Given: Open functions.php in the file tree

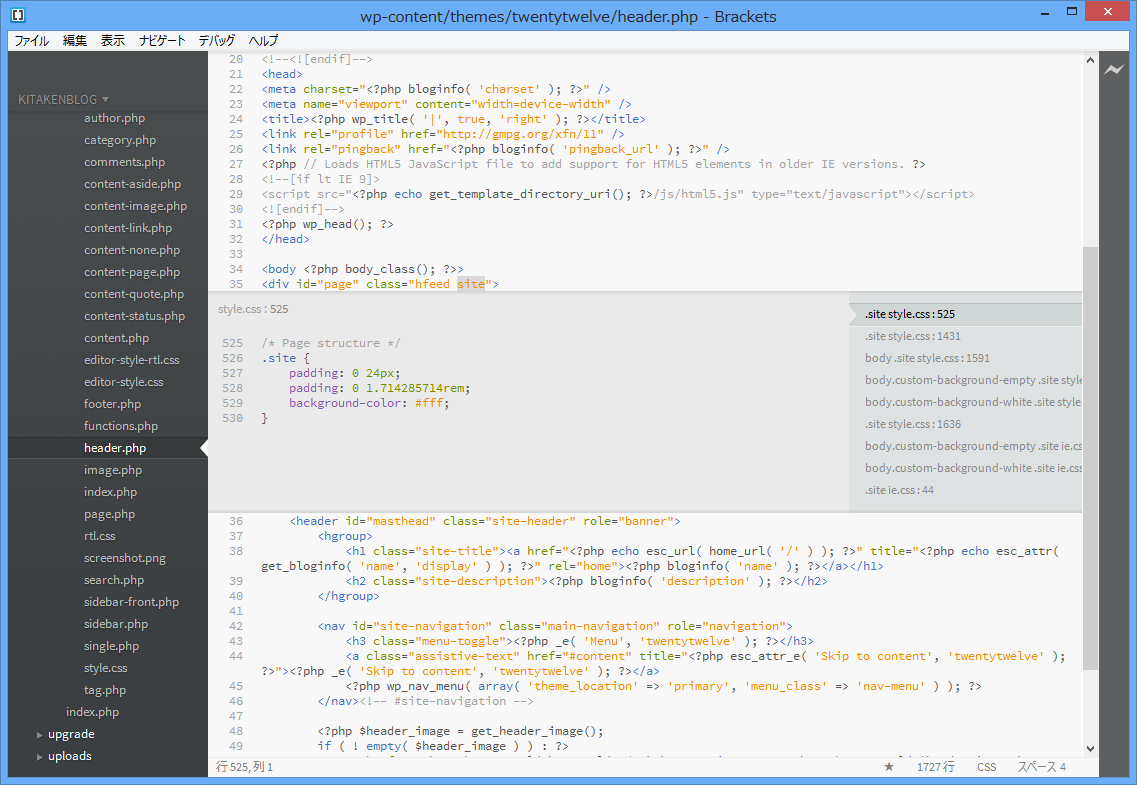Looking at the screenshot, I should pos(121,426).
